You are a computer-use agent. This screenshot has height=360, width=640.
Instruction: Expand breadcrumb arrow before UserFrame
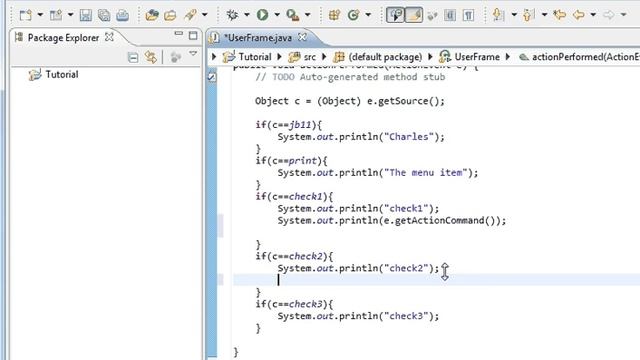pyautogui.click(x=430, y=57)
